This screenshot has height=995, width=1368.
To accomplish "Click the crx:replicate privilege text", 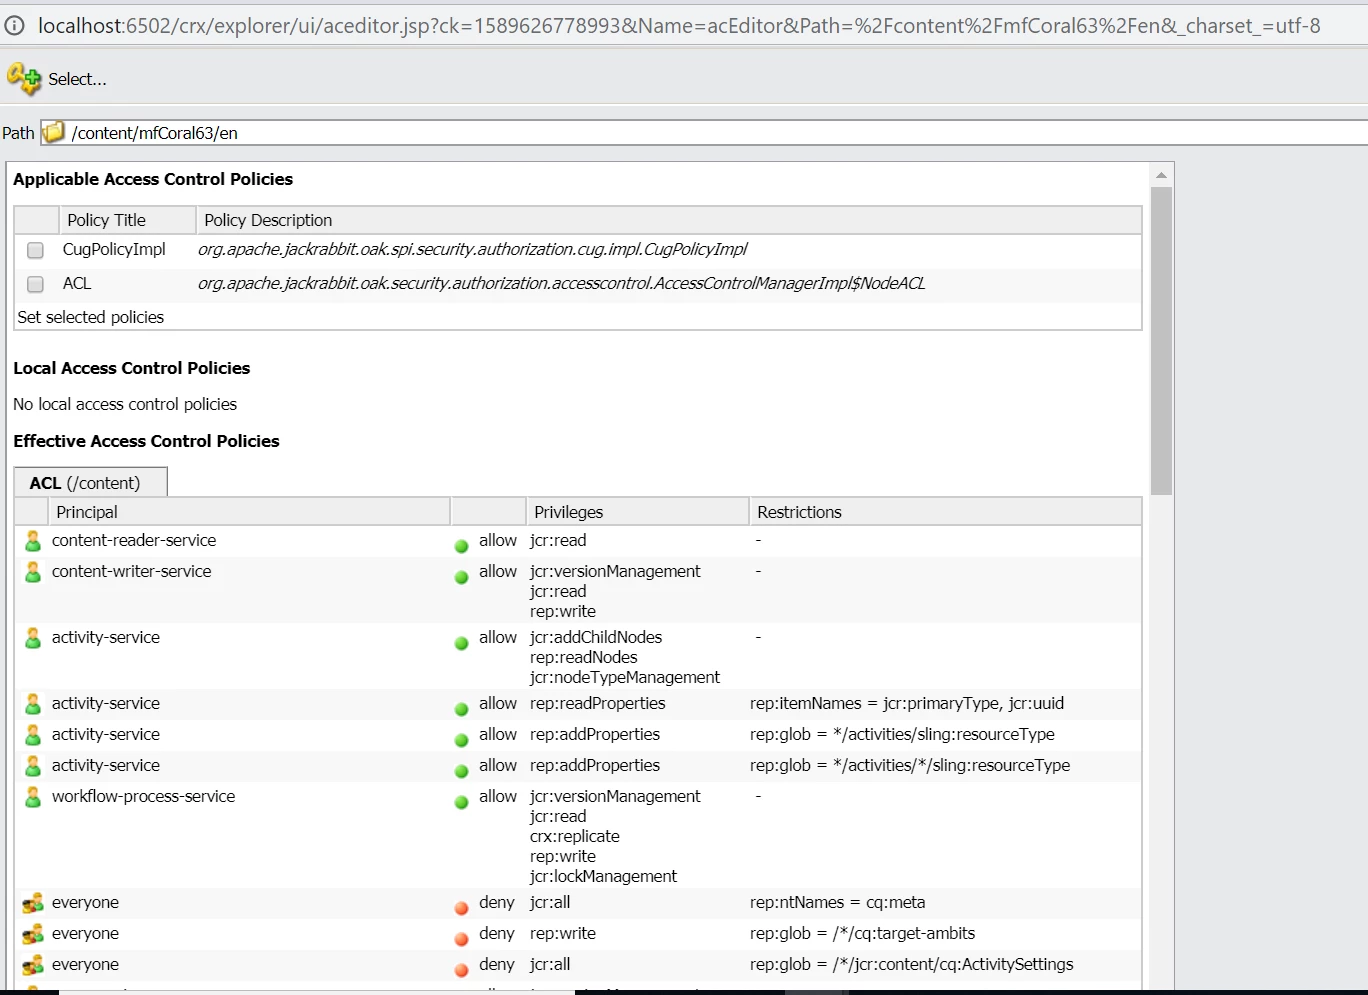I will tap(575, 836).
